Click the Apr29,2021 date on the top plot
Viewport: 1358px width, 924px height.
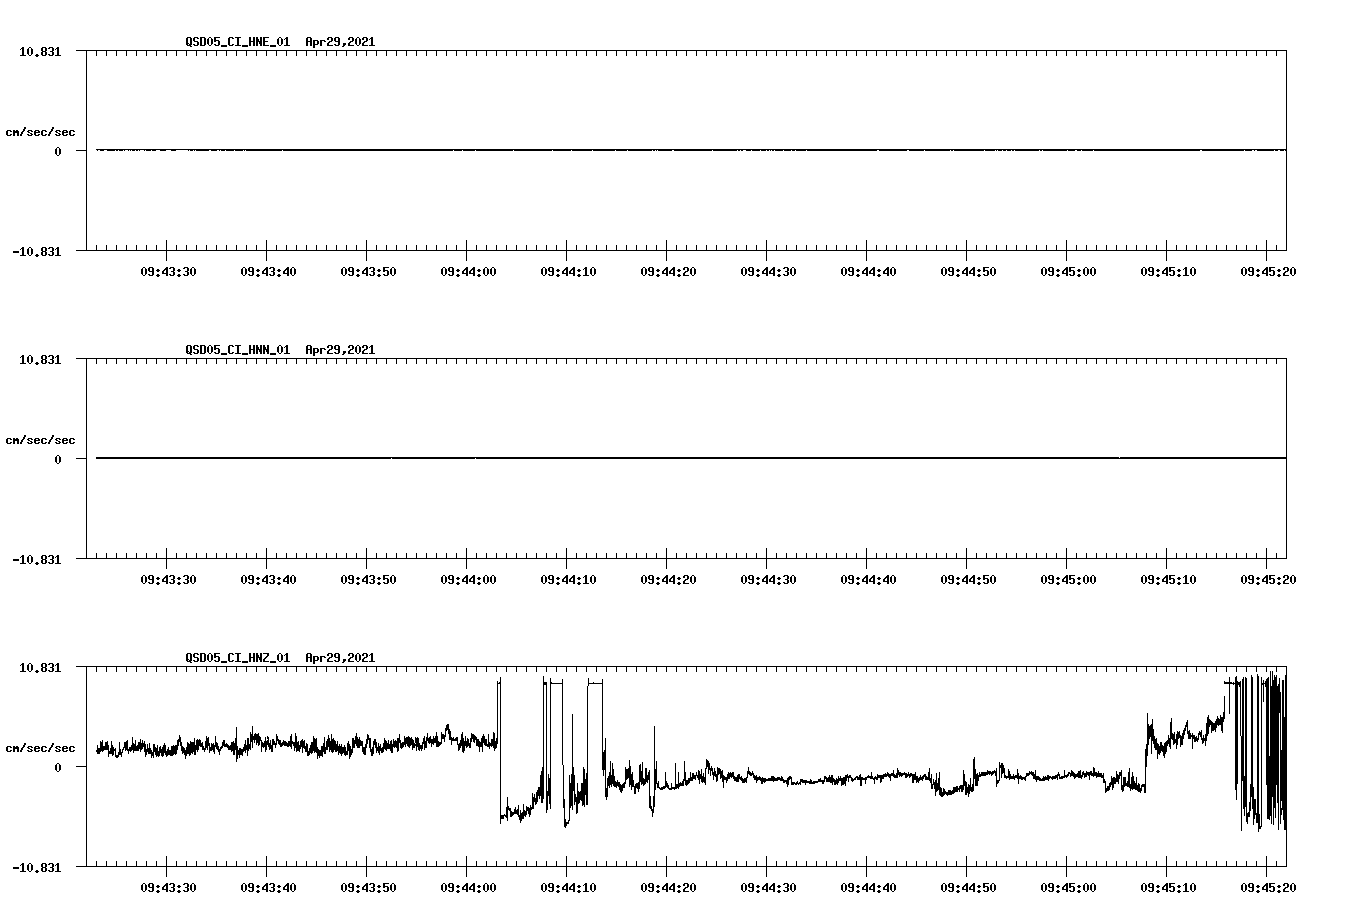pos(340,43)
